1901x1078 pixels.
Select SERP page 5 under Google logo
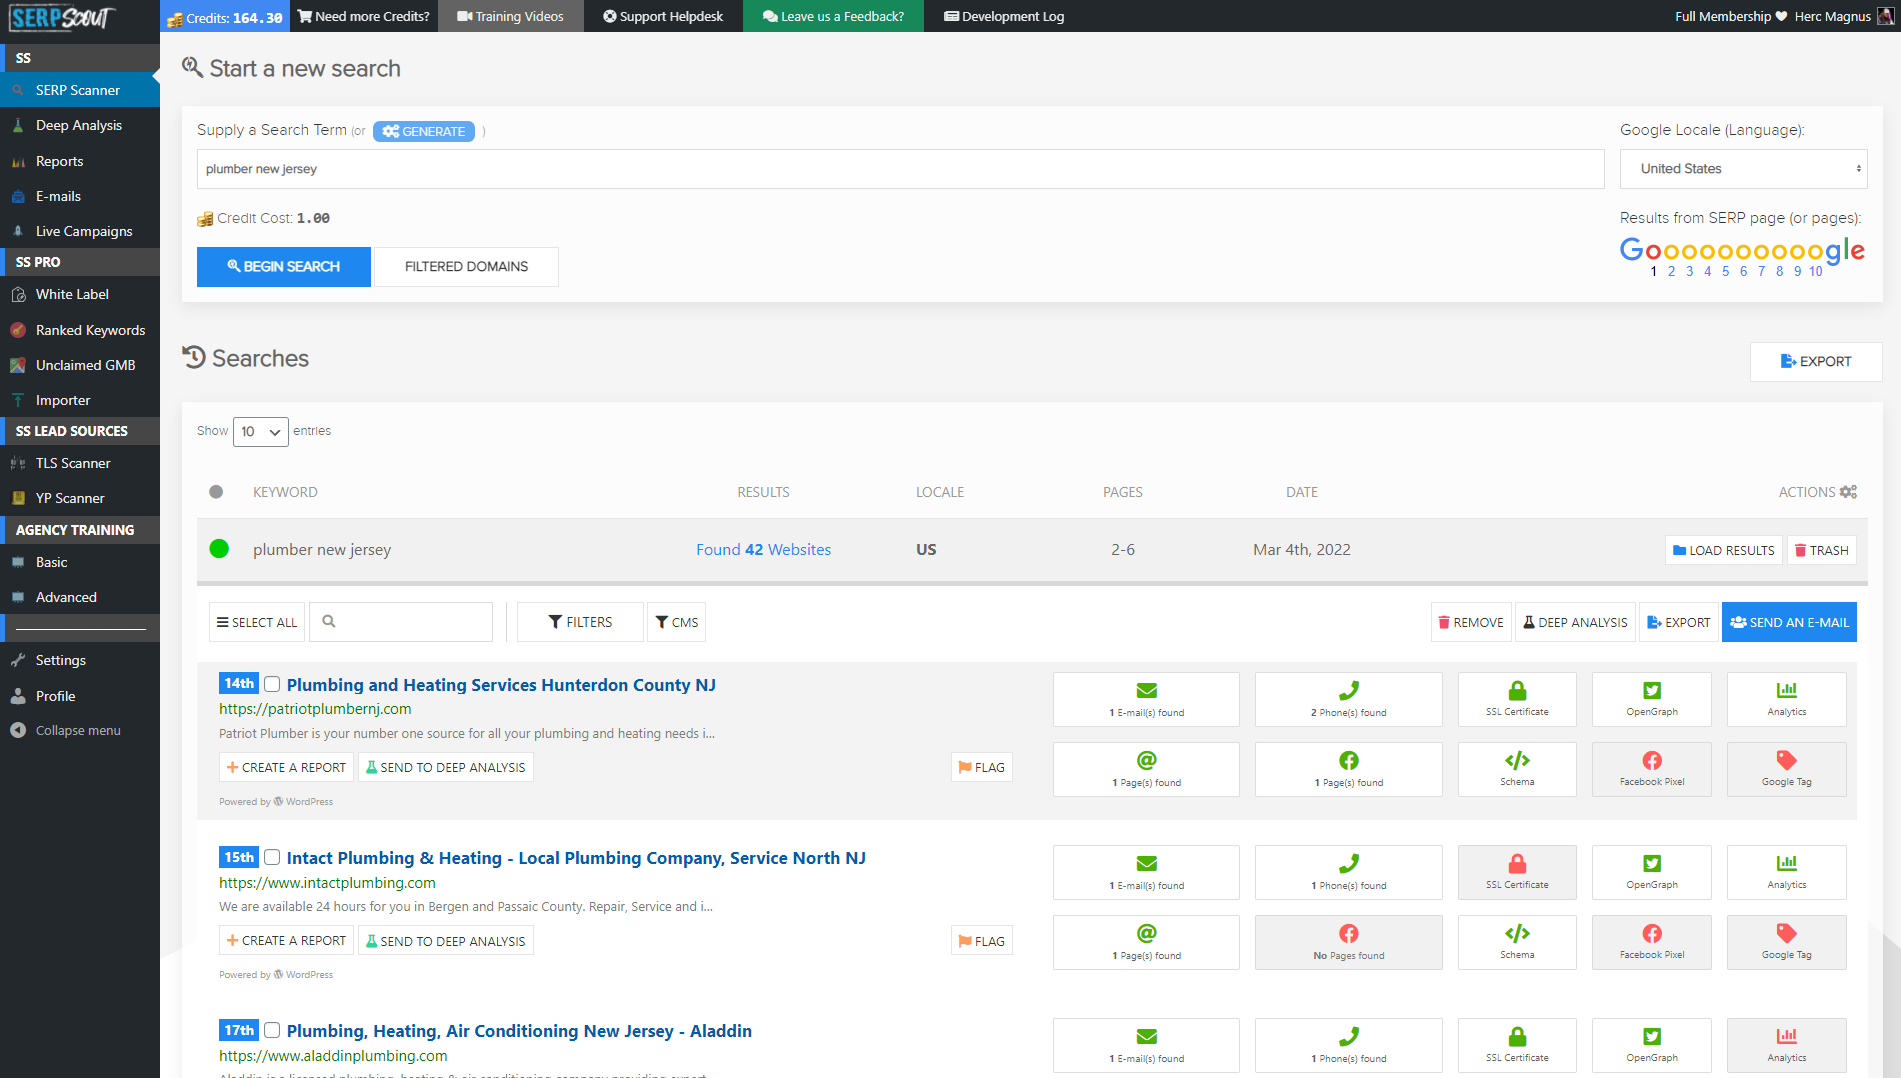tap(1725, 271)
